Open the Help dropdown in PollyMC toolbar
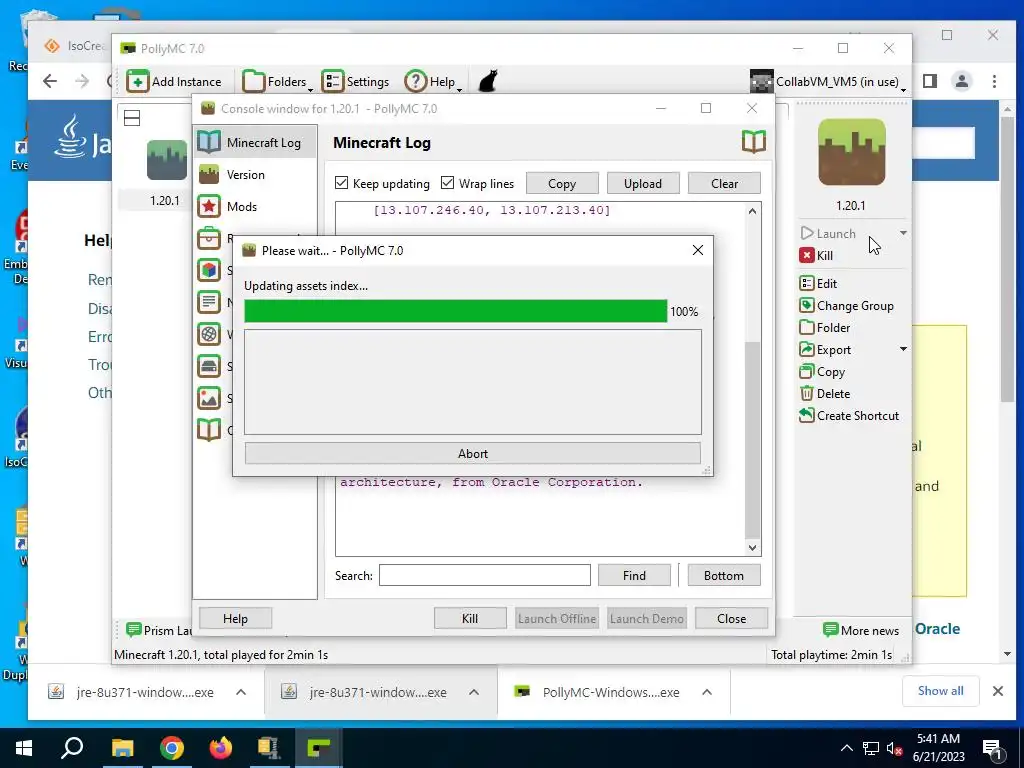The image size is (1024, 768). (434, 82)
